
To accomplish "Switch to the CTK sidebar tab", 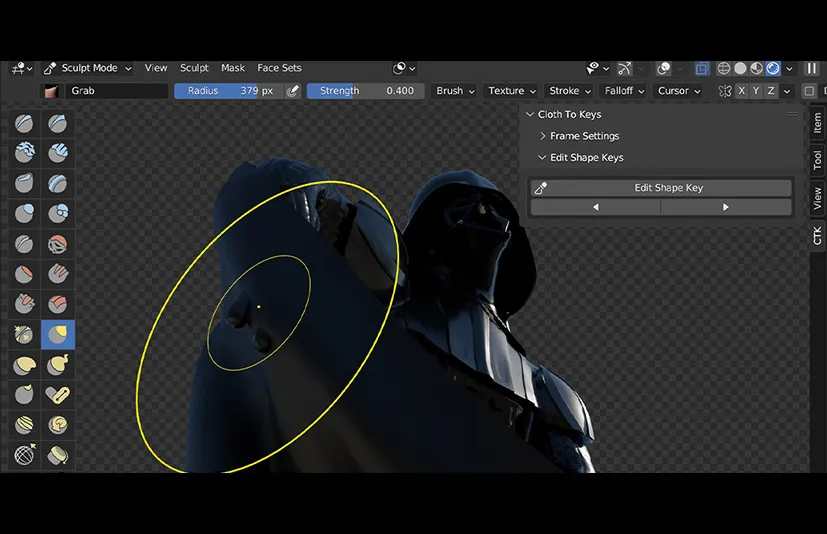I will coord(817,235).
